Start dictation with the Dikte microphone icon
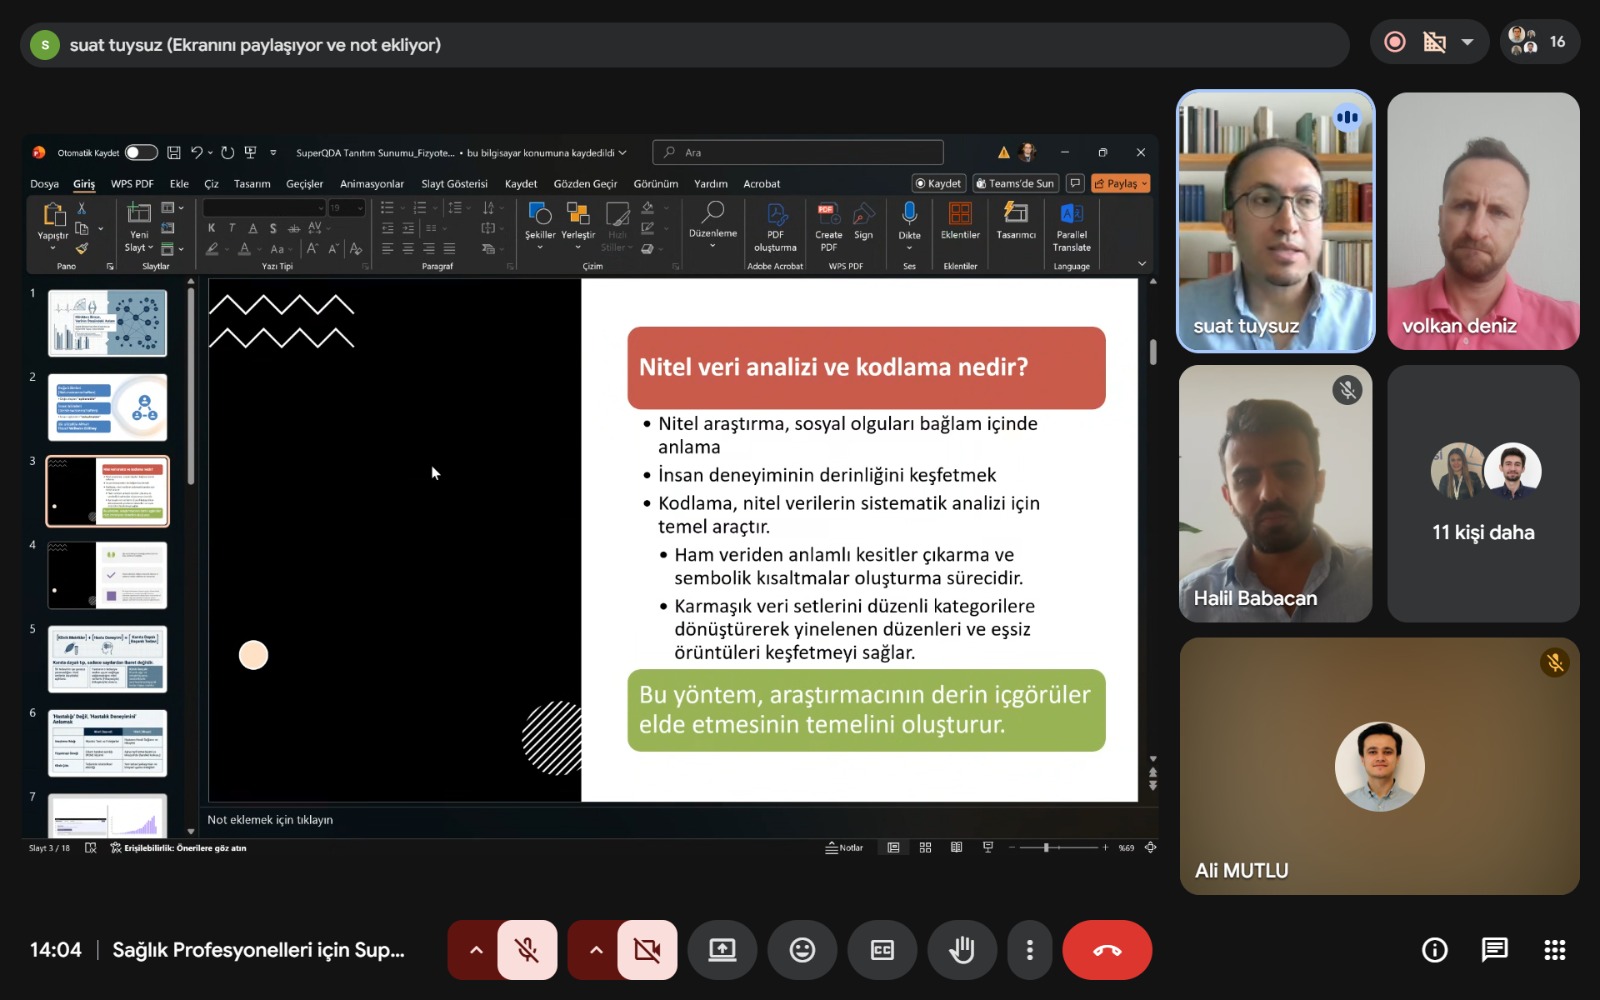This screenshot has height=1000, width=1600. point(909,213)
